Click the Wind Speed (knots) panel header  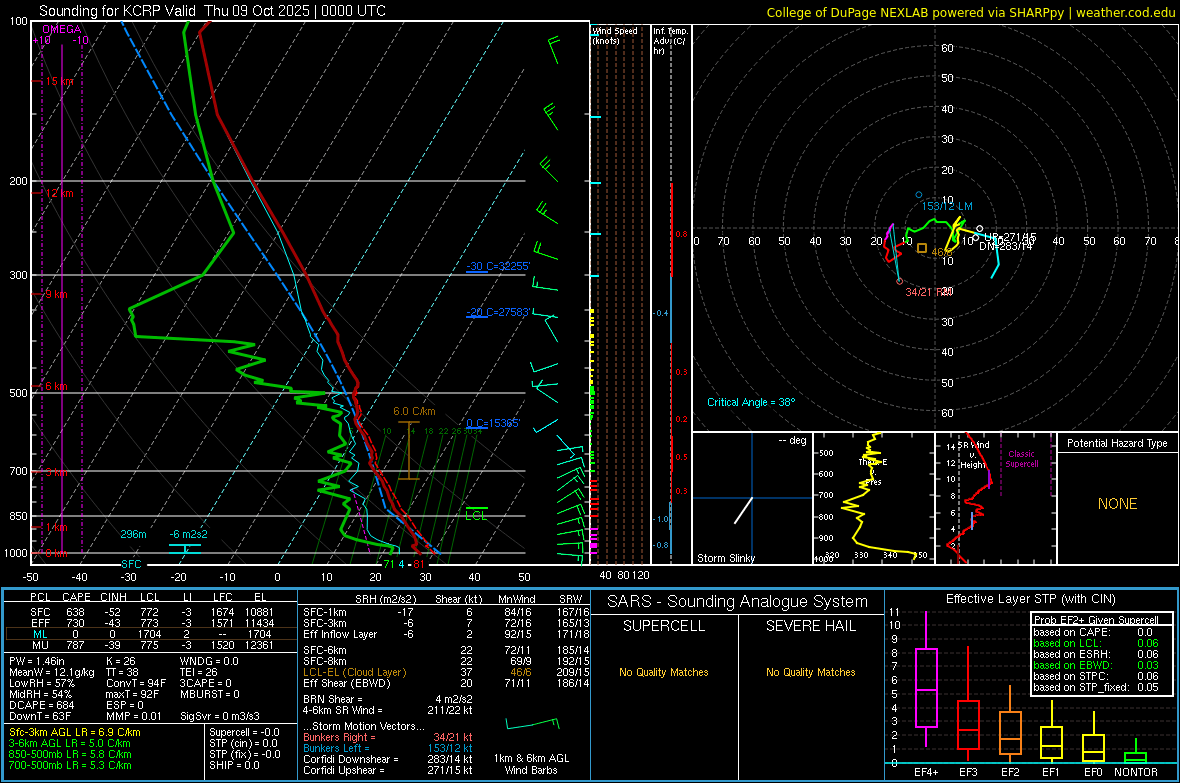(615, 35)
